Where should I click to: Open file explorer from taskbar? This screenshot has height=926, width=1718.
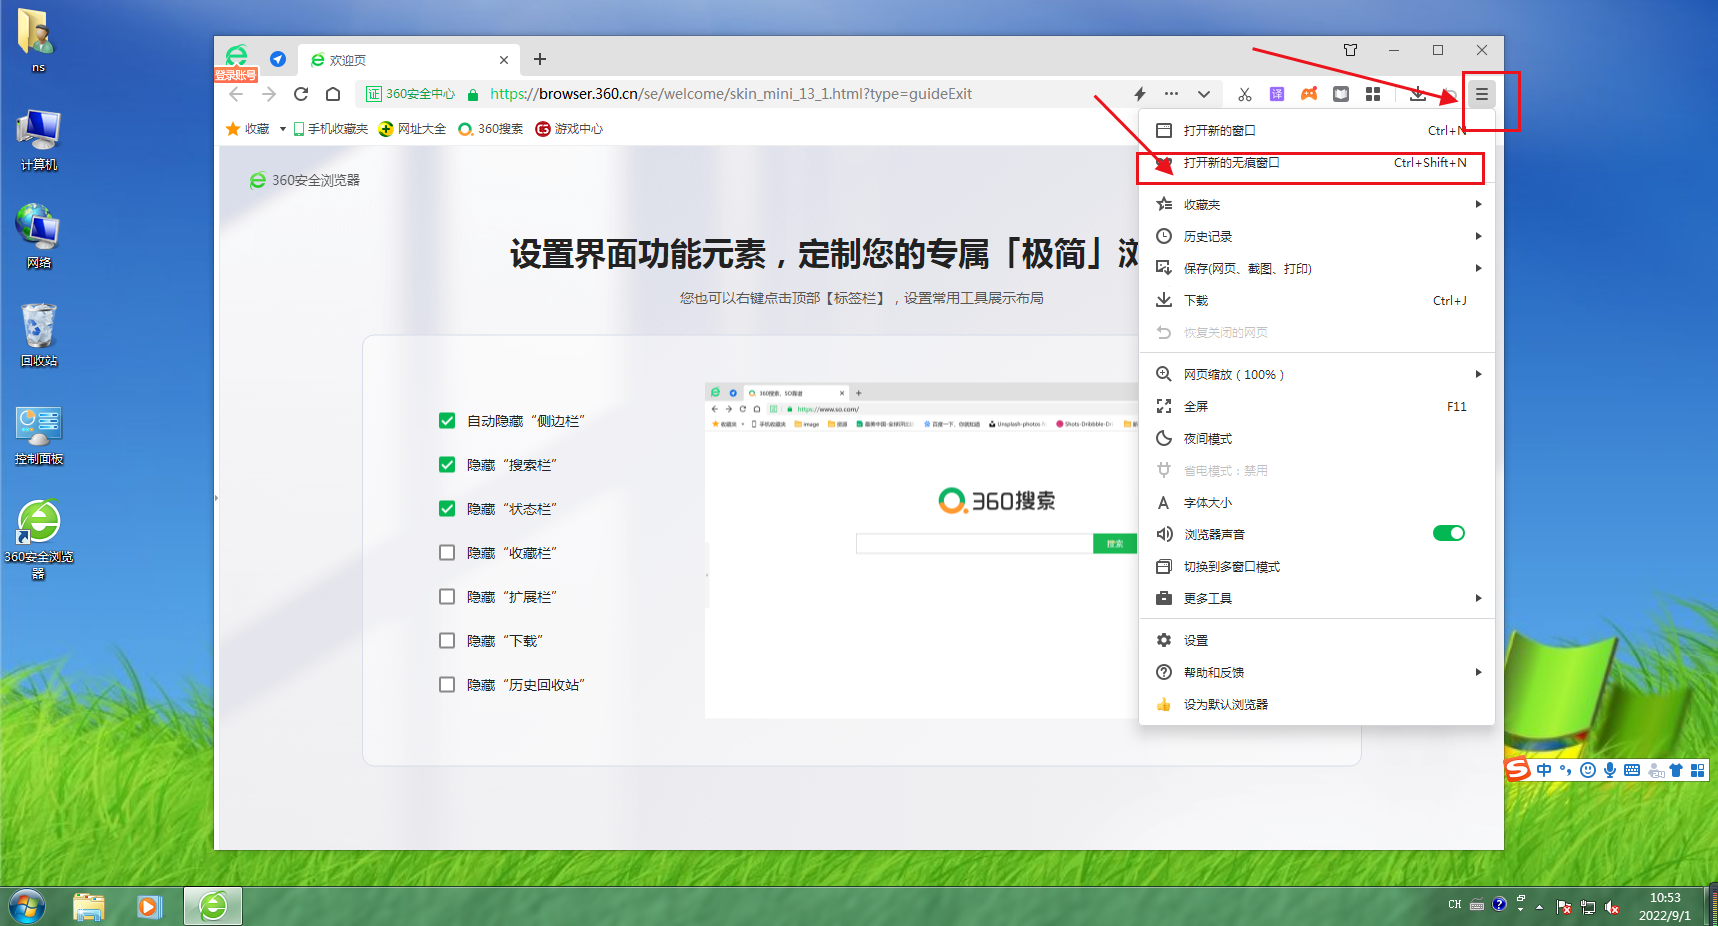click(89, 907)
